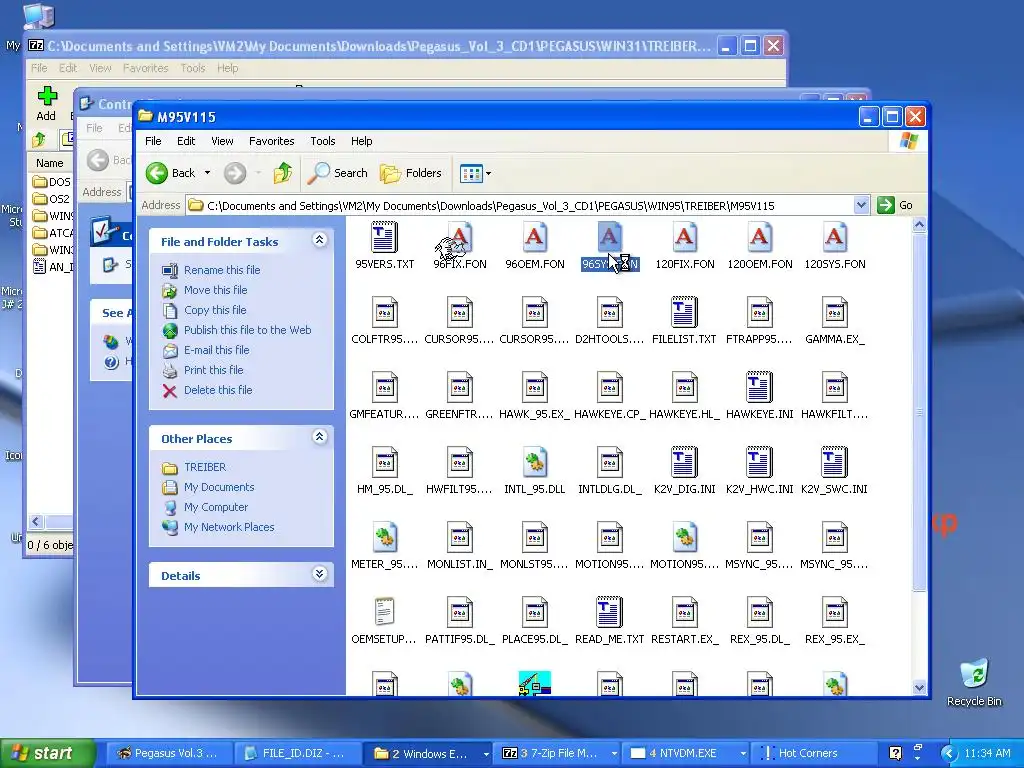The height and width of the screenshot is (768, 1024).
Task: Open the Views dropdown button
Action: 475,173
